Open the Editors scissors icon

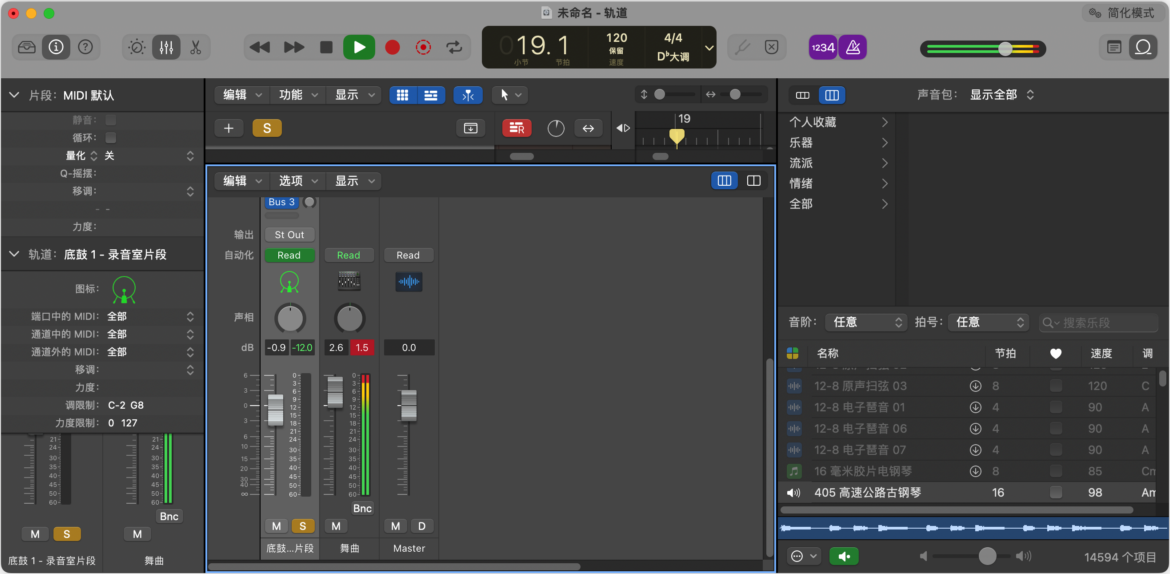click(x=195, y=47)
